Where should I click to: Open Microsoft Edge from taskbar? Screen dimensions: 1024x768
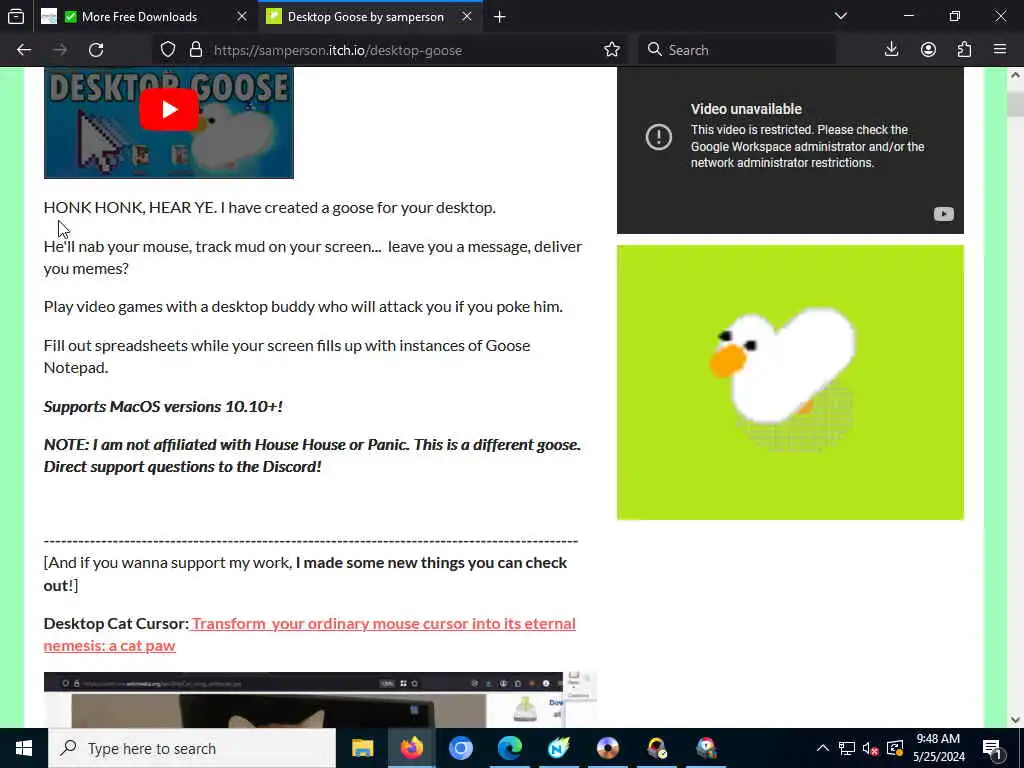(x=509, y=748)
